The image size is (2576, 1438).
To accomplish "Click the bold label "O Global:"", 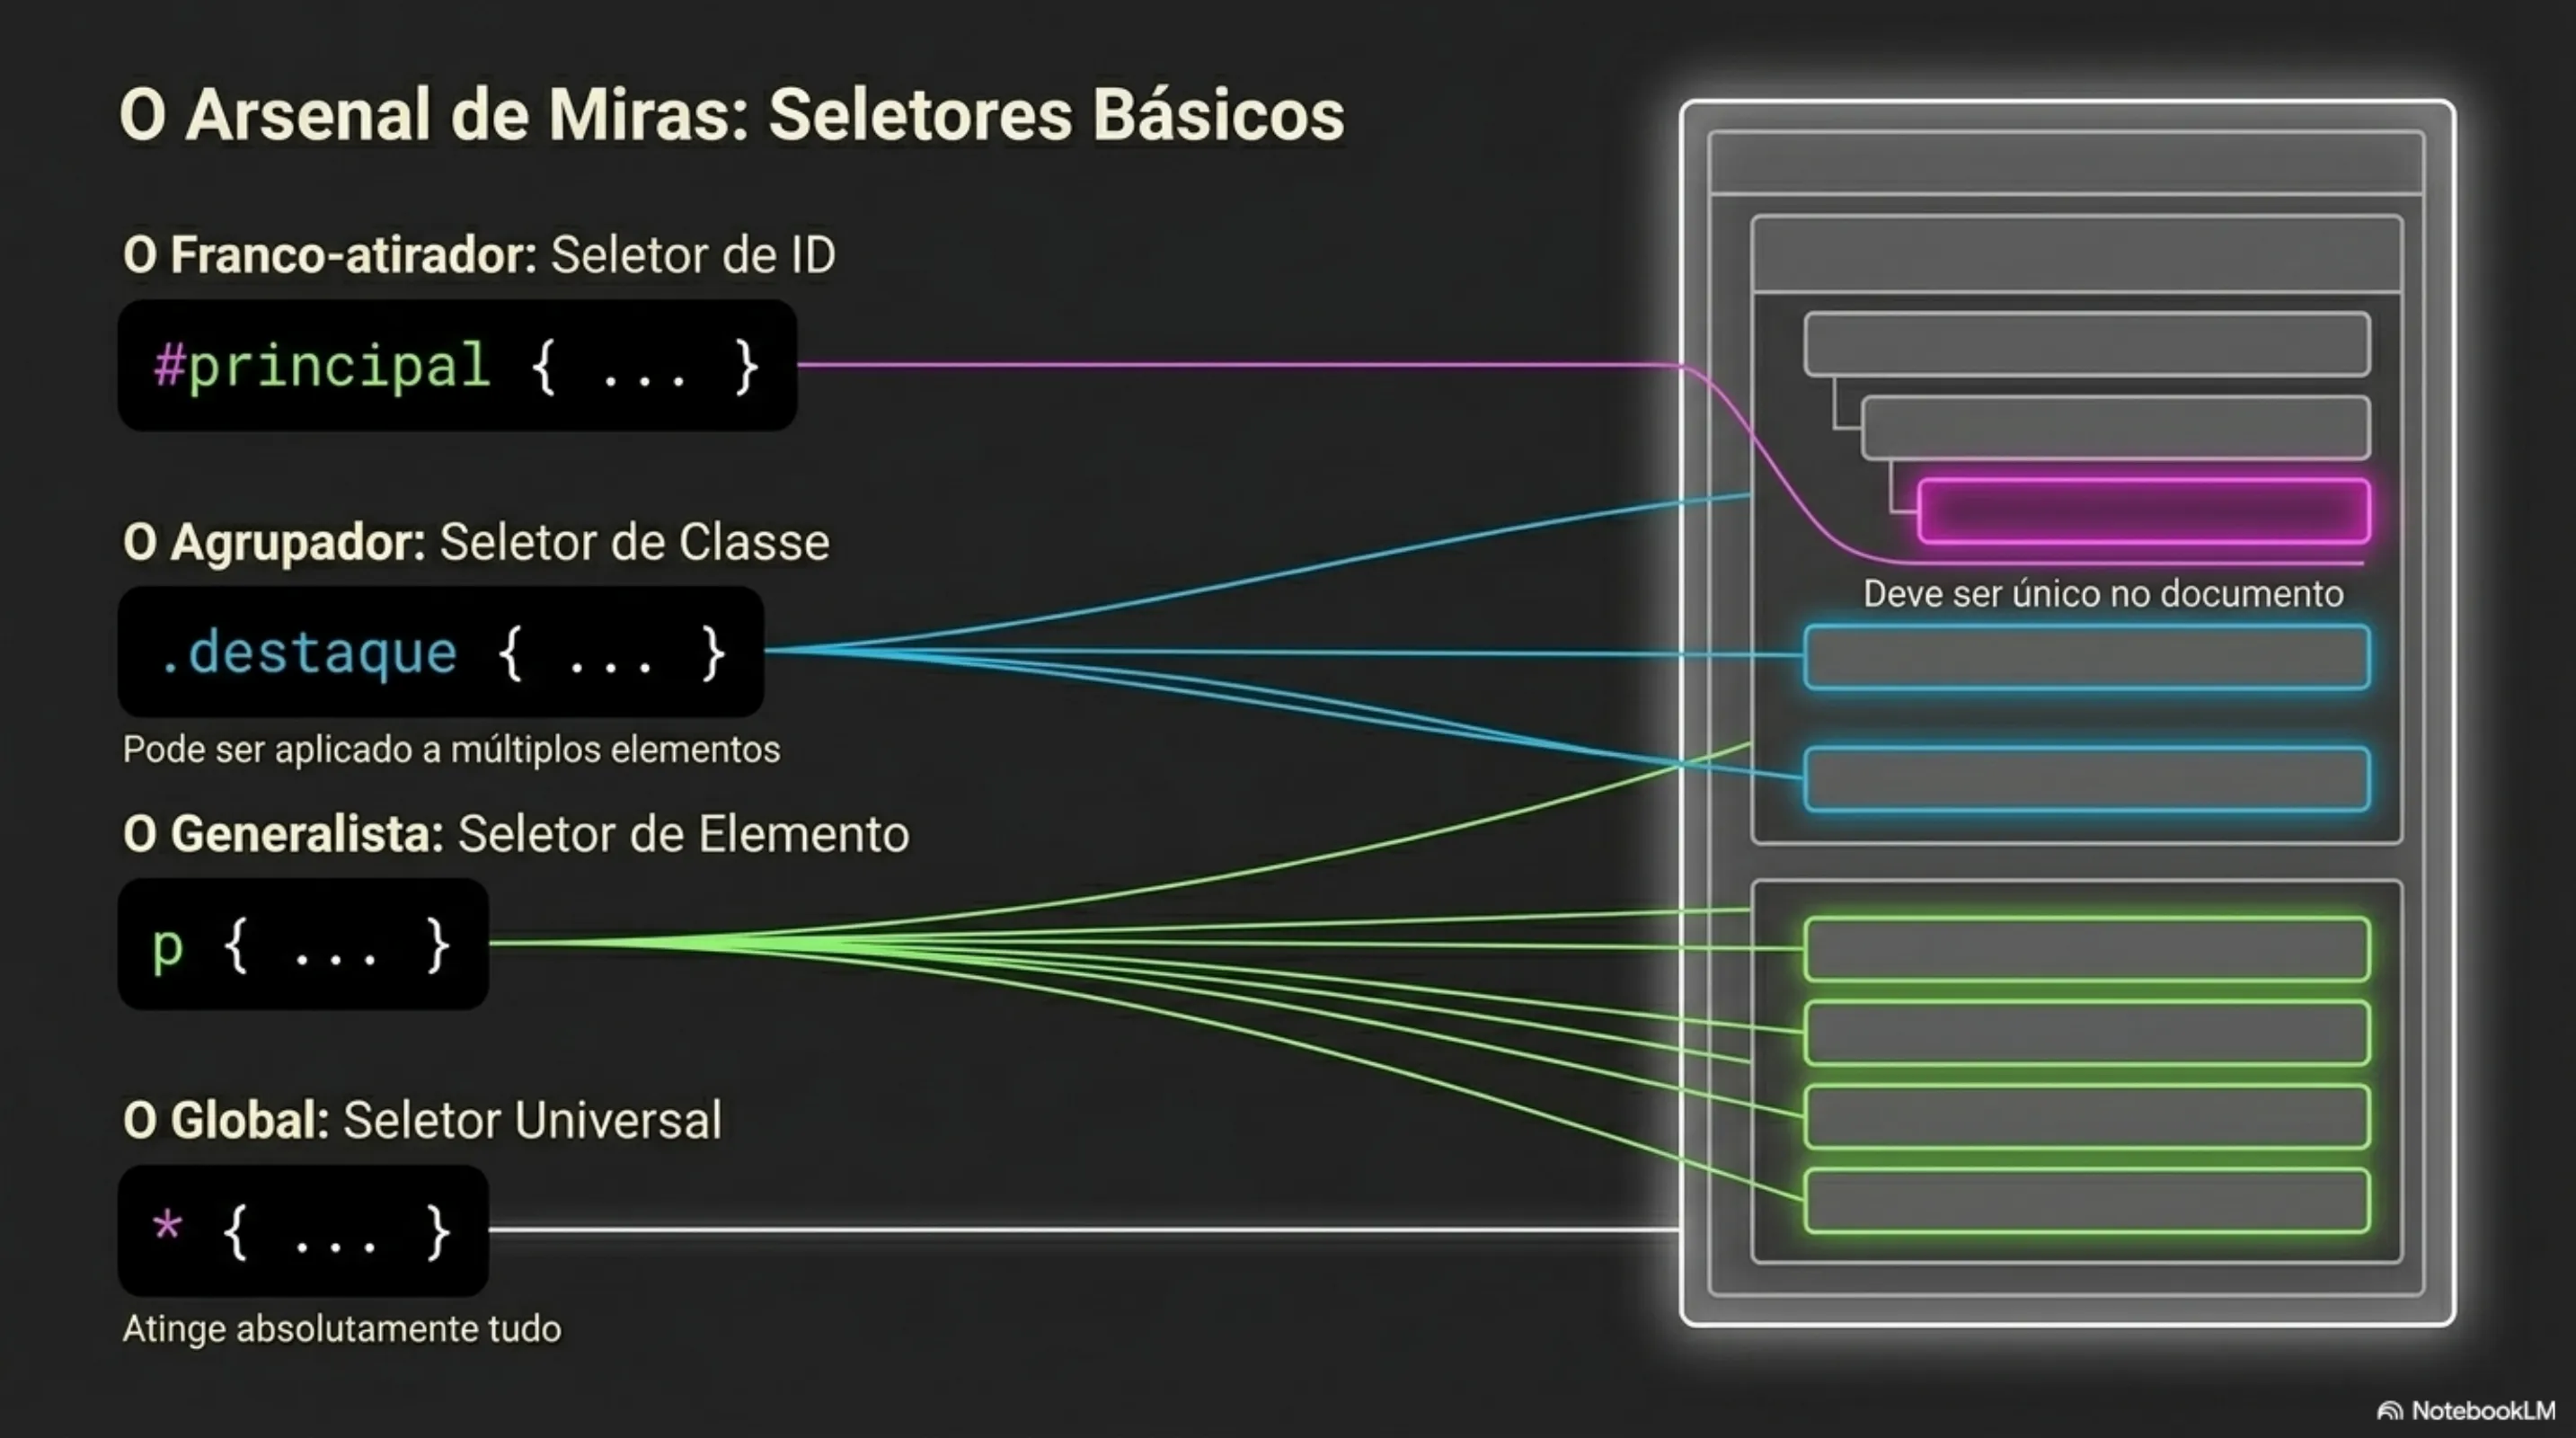I will point(226,1120).
